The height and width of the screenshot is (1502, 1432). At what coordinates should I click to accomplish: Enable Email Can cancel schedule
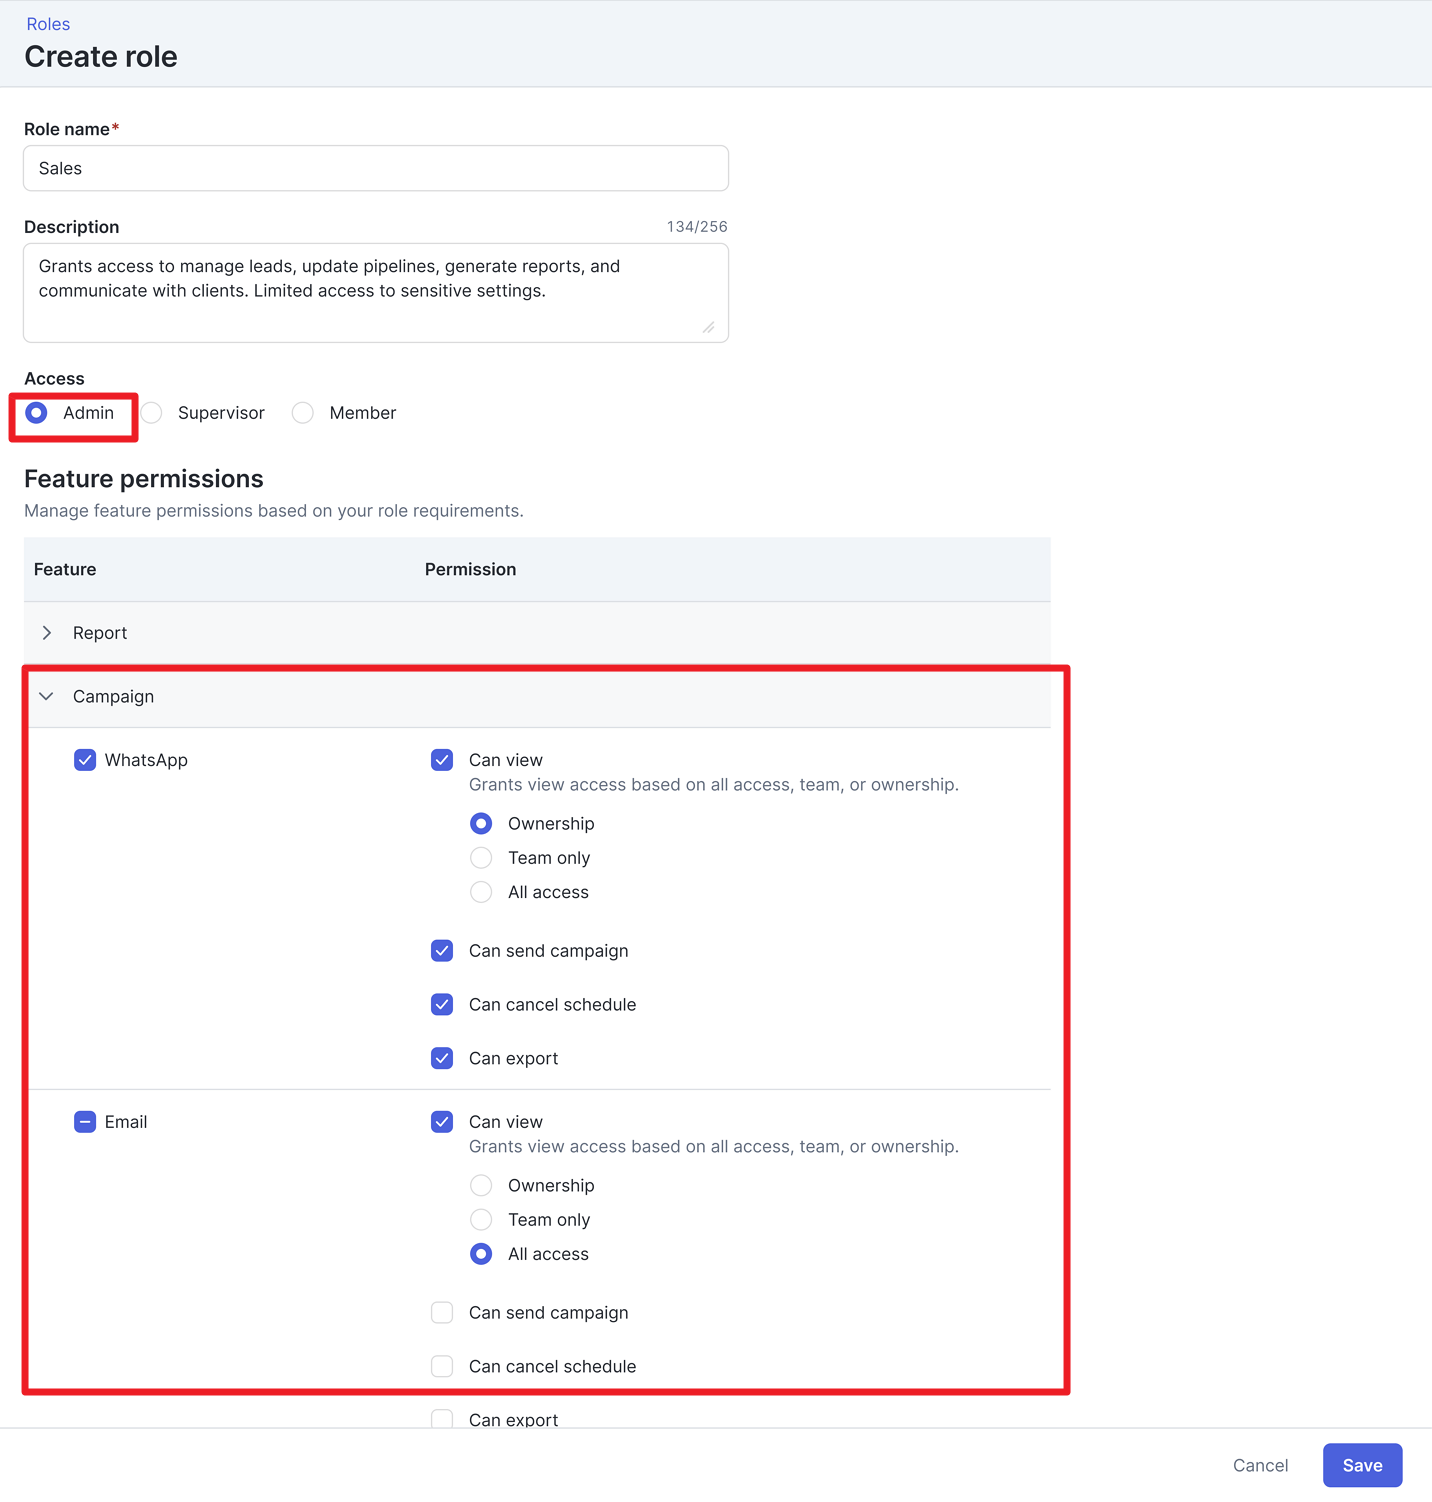442,1366
